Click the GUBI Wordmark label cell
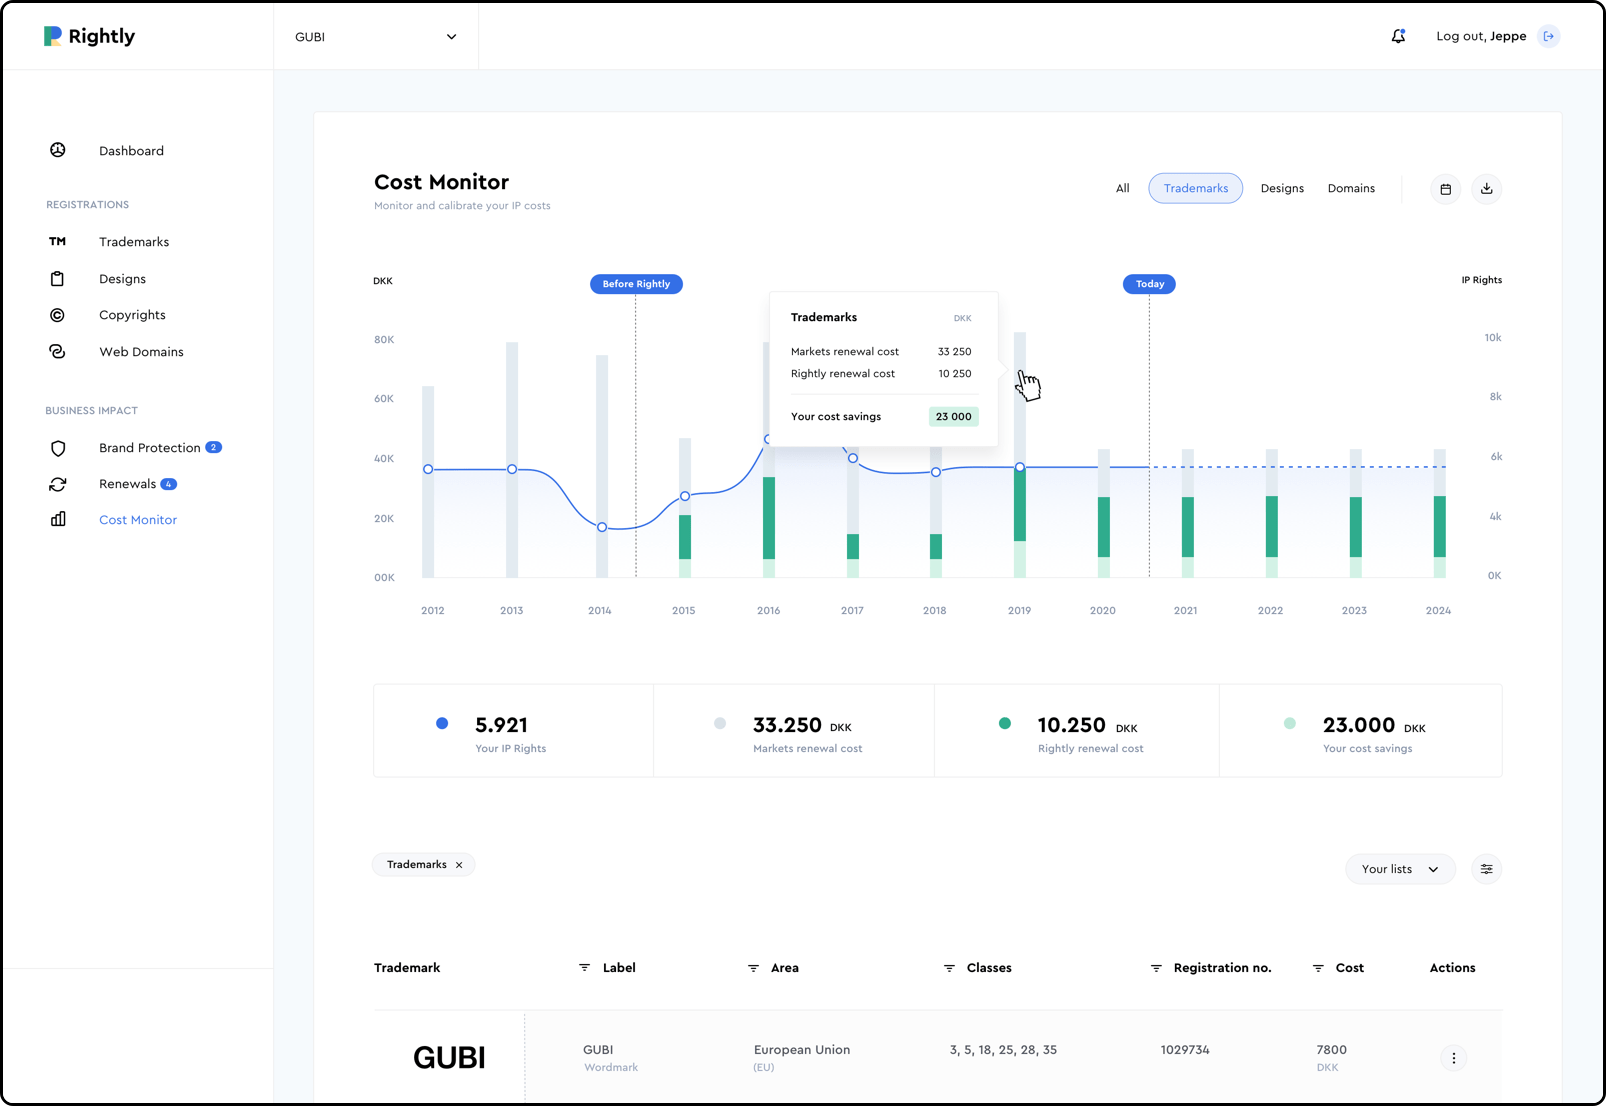The width and height of the screenshot is (1606, 1106). [611, 1058]
